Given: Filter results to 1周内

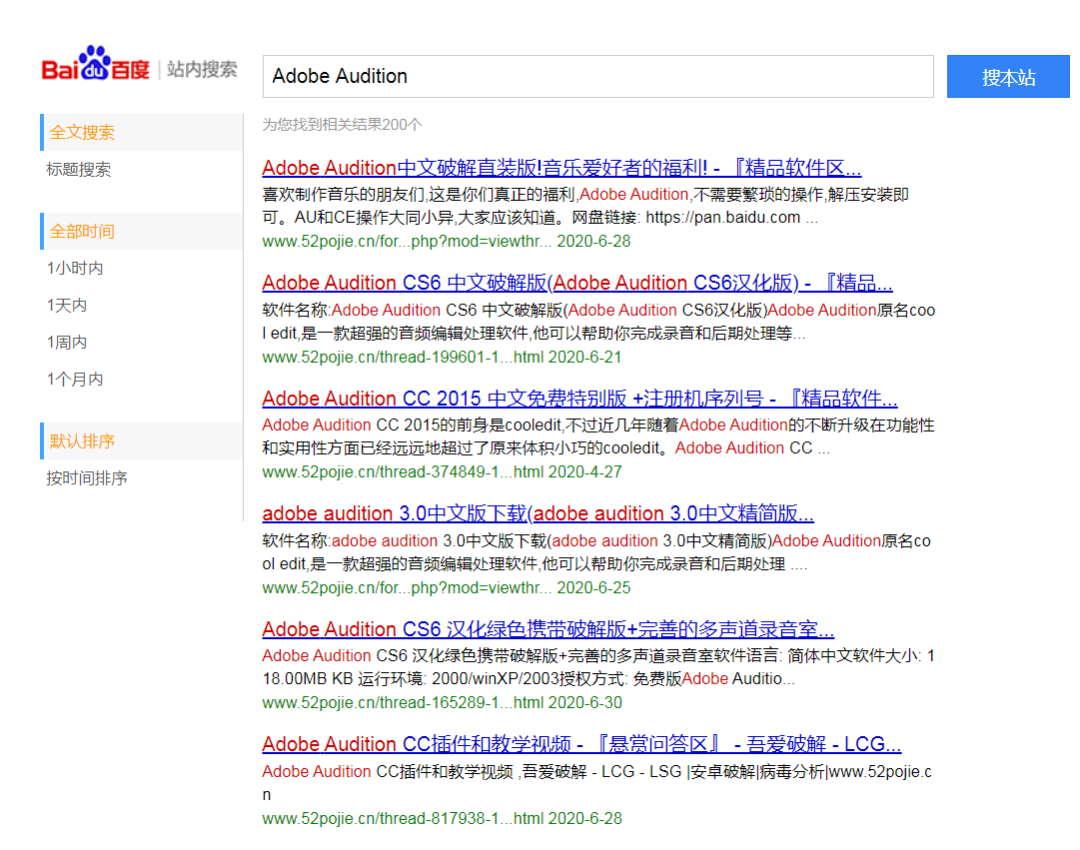Looking at the screenshot, I should click(x=67, y=342).
